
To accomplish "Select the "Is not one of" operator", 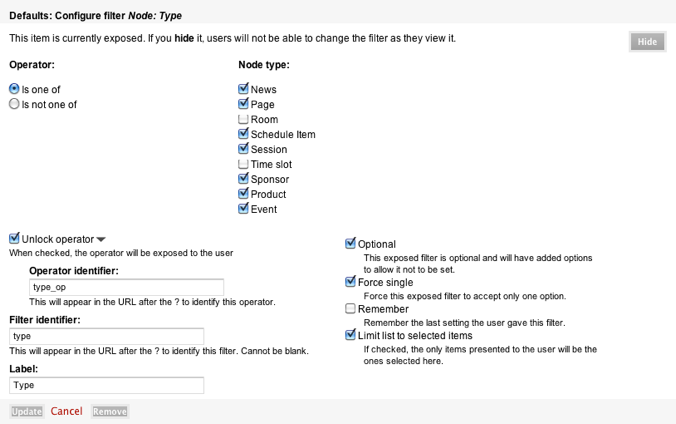I will pos(14,104).
